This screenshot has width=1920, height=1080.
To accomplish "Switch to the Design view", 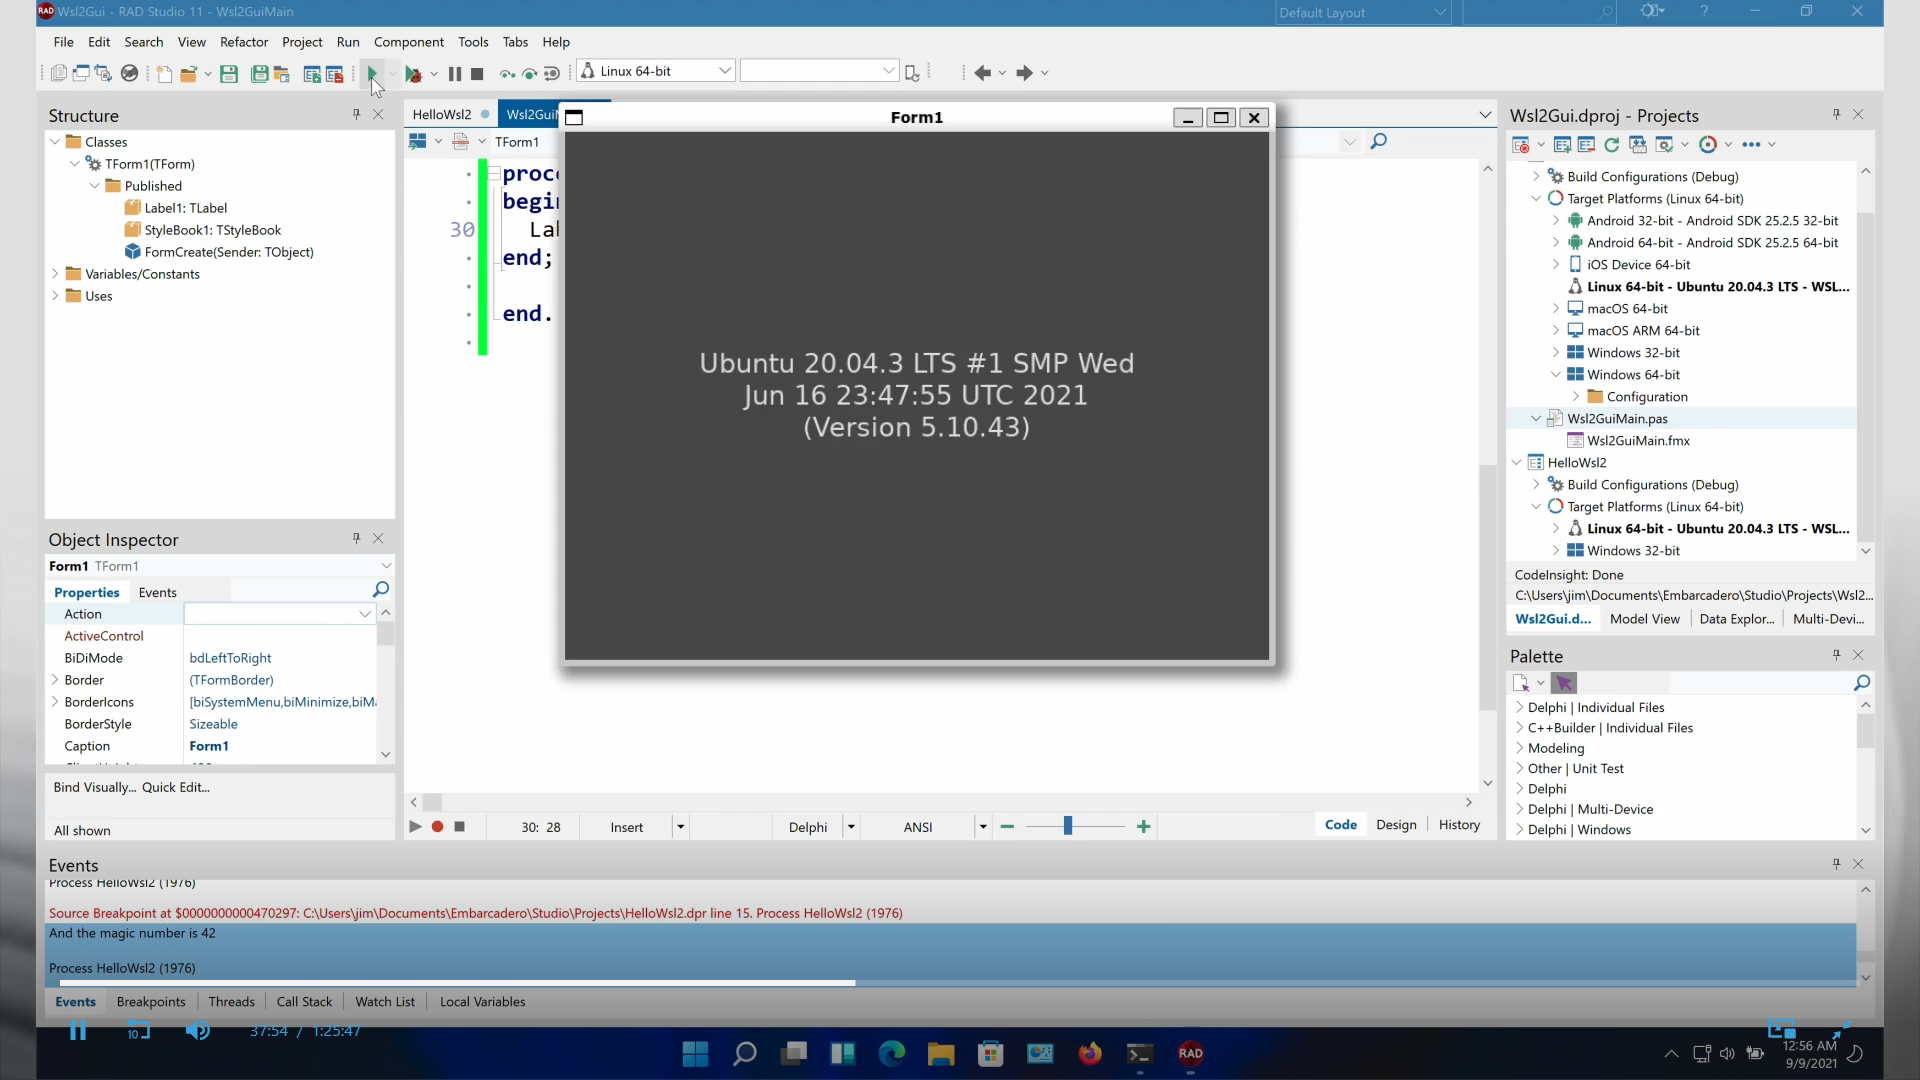I will (x=1396, y=825).
